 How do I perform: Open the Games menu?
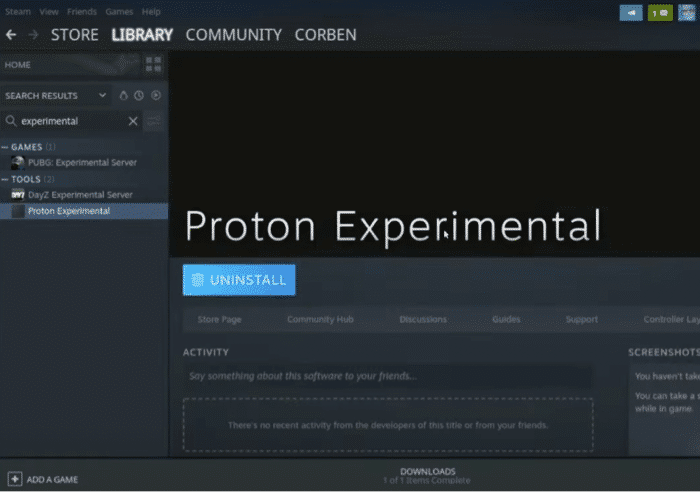click(119, 12)
